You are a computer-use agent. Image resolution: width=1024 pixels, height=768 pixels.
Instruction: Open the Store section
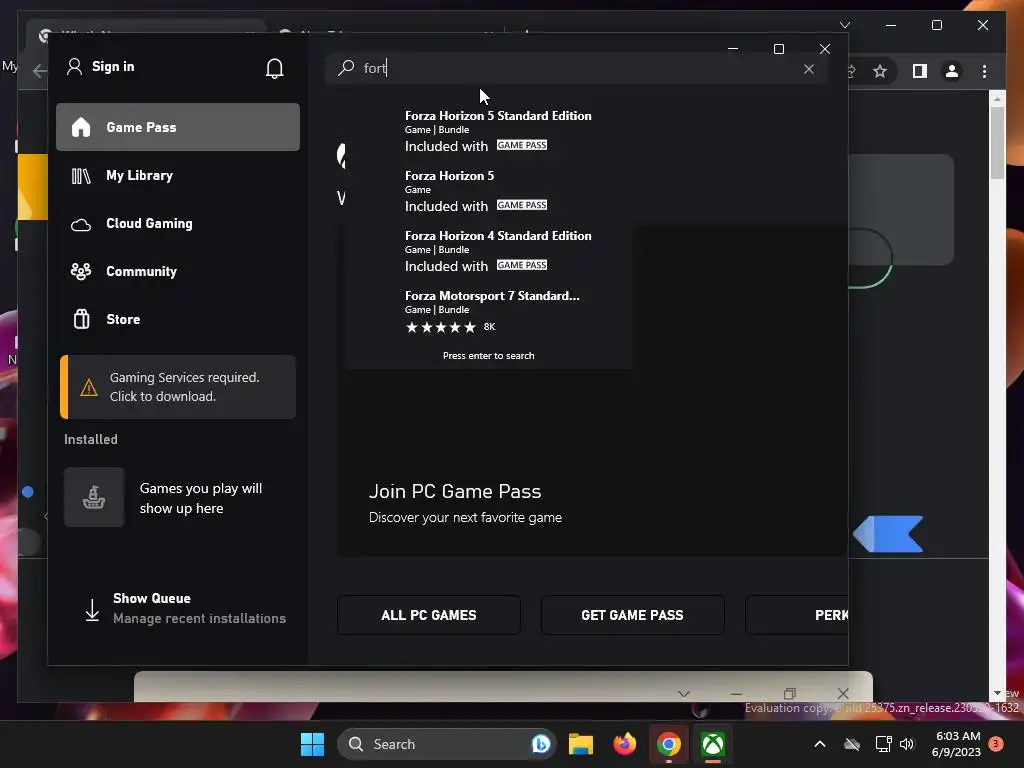pyautogui.click(x=178, y=319)
